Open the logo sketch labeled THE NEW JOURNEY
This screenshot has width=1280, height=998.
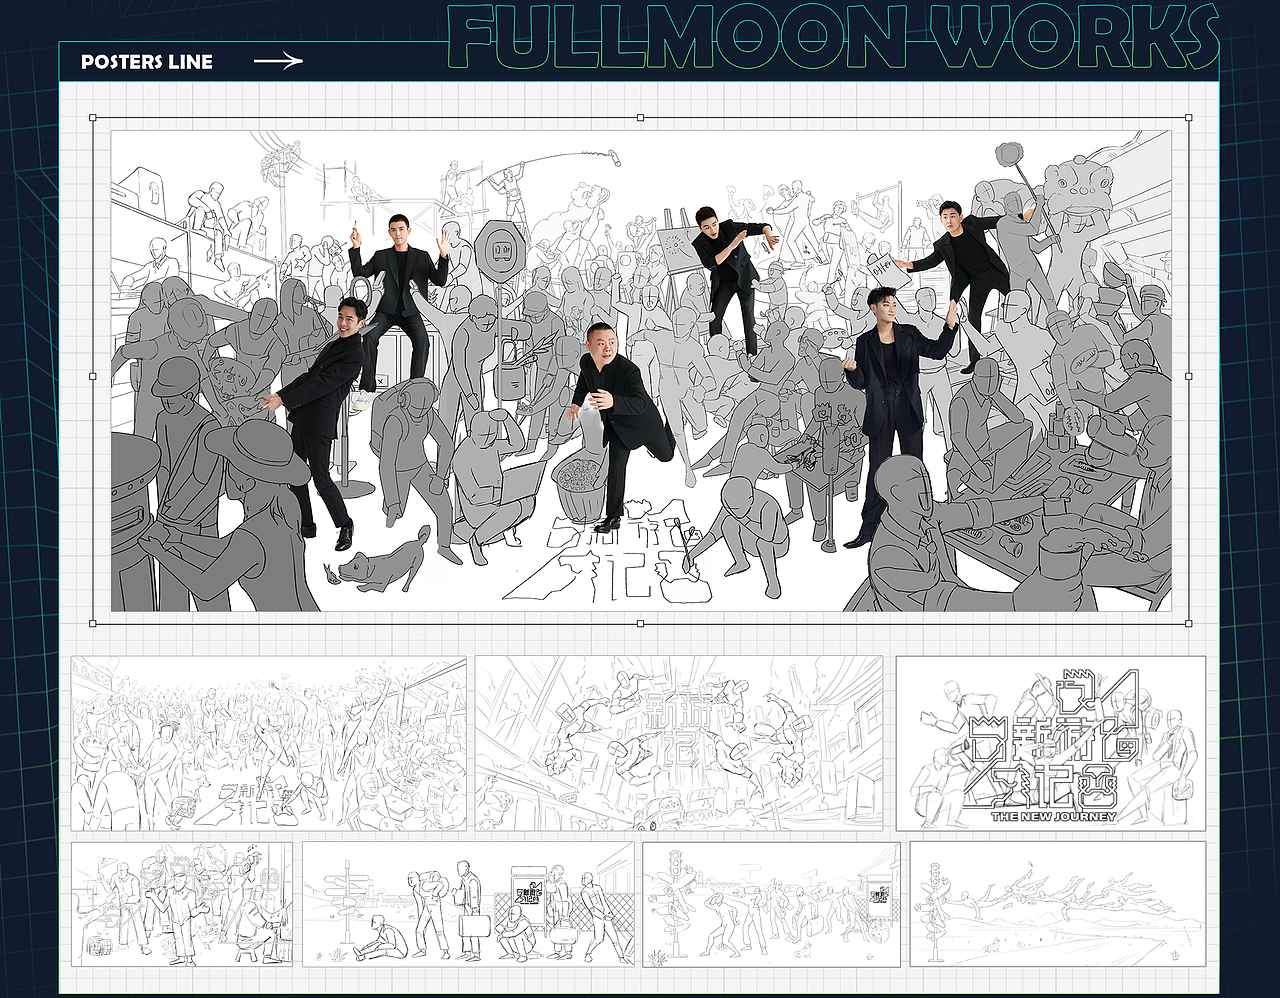coord(1051,743)
